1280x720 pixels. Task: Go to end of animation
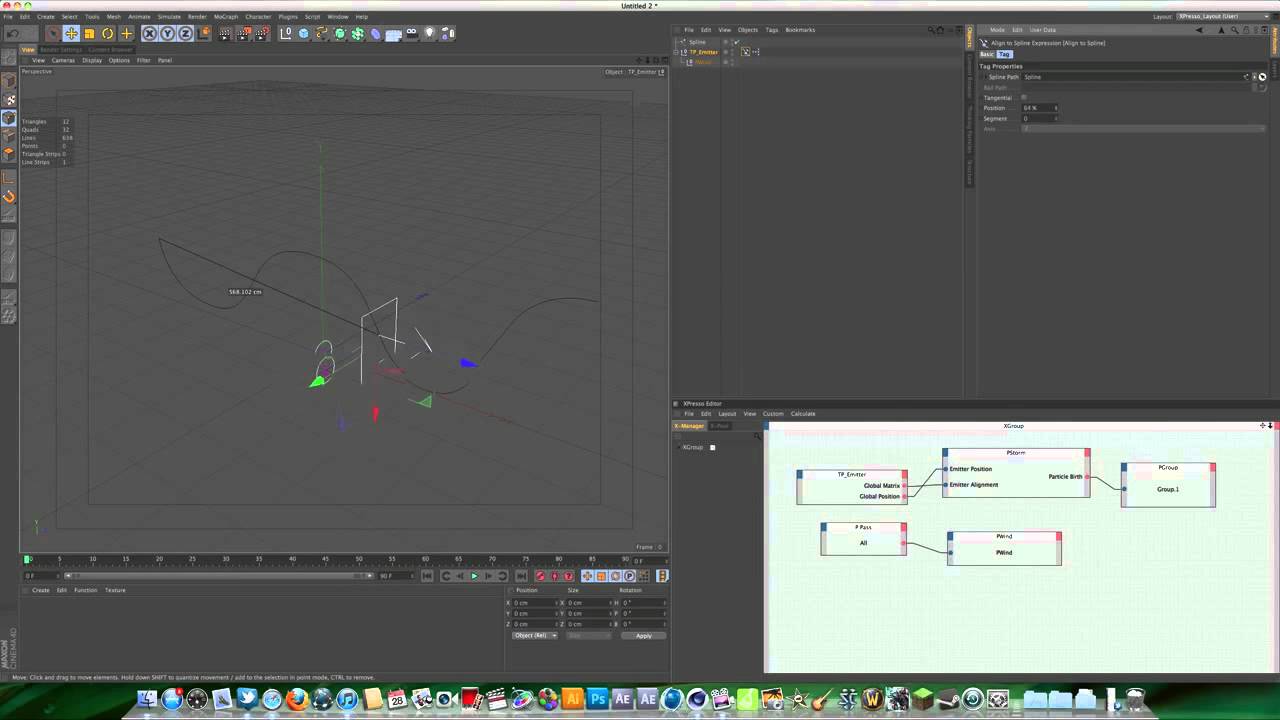coord(521,576)
